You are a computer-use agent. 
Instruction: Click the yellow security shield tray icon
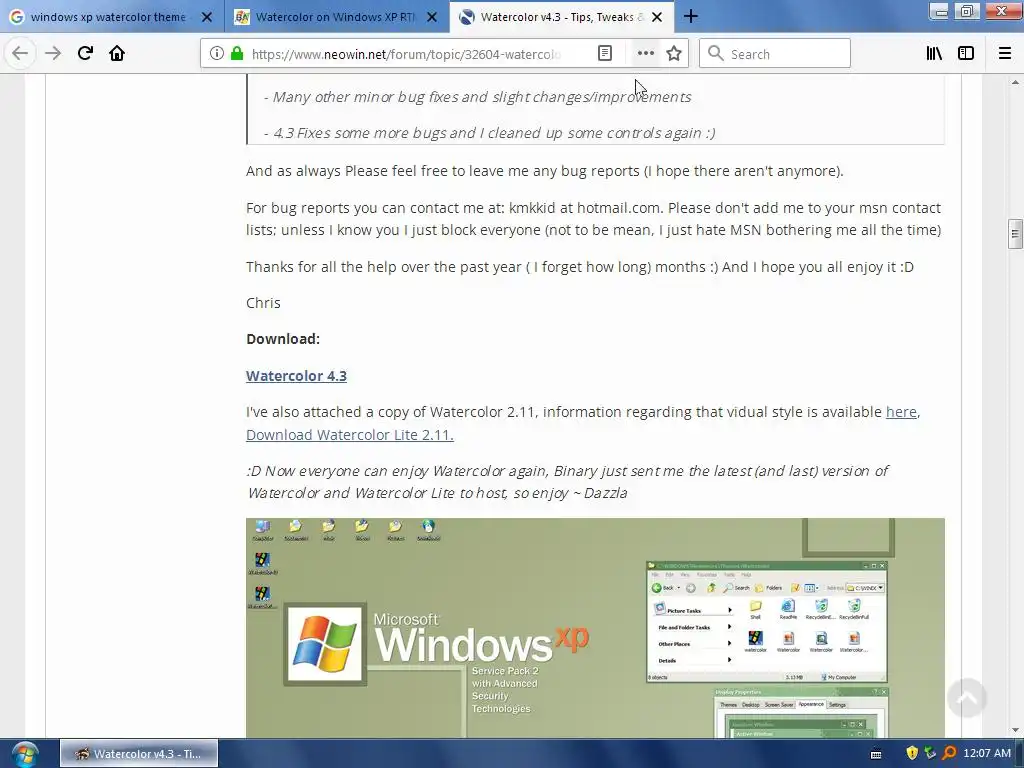coord(912,753)
